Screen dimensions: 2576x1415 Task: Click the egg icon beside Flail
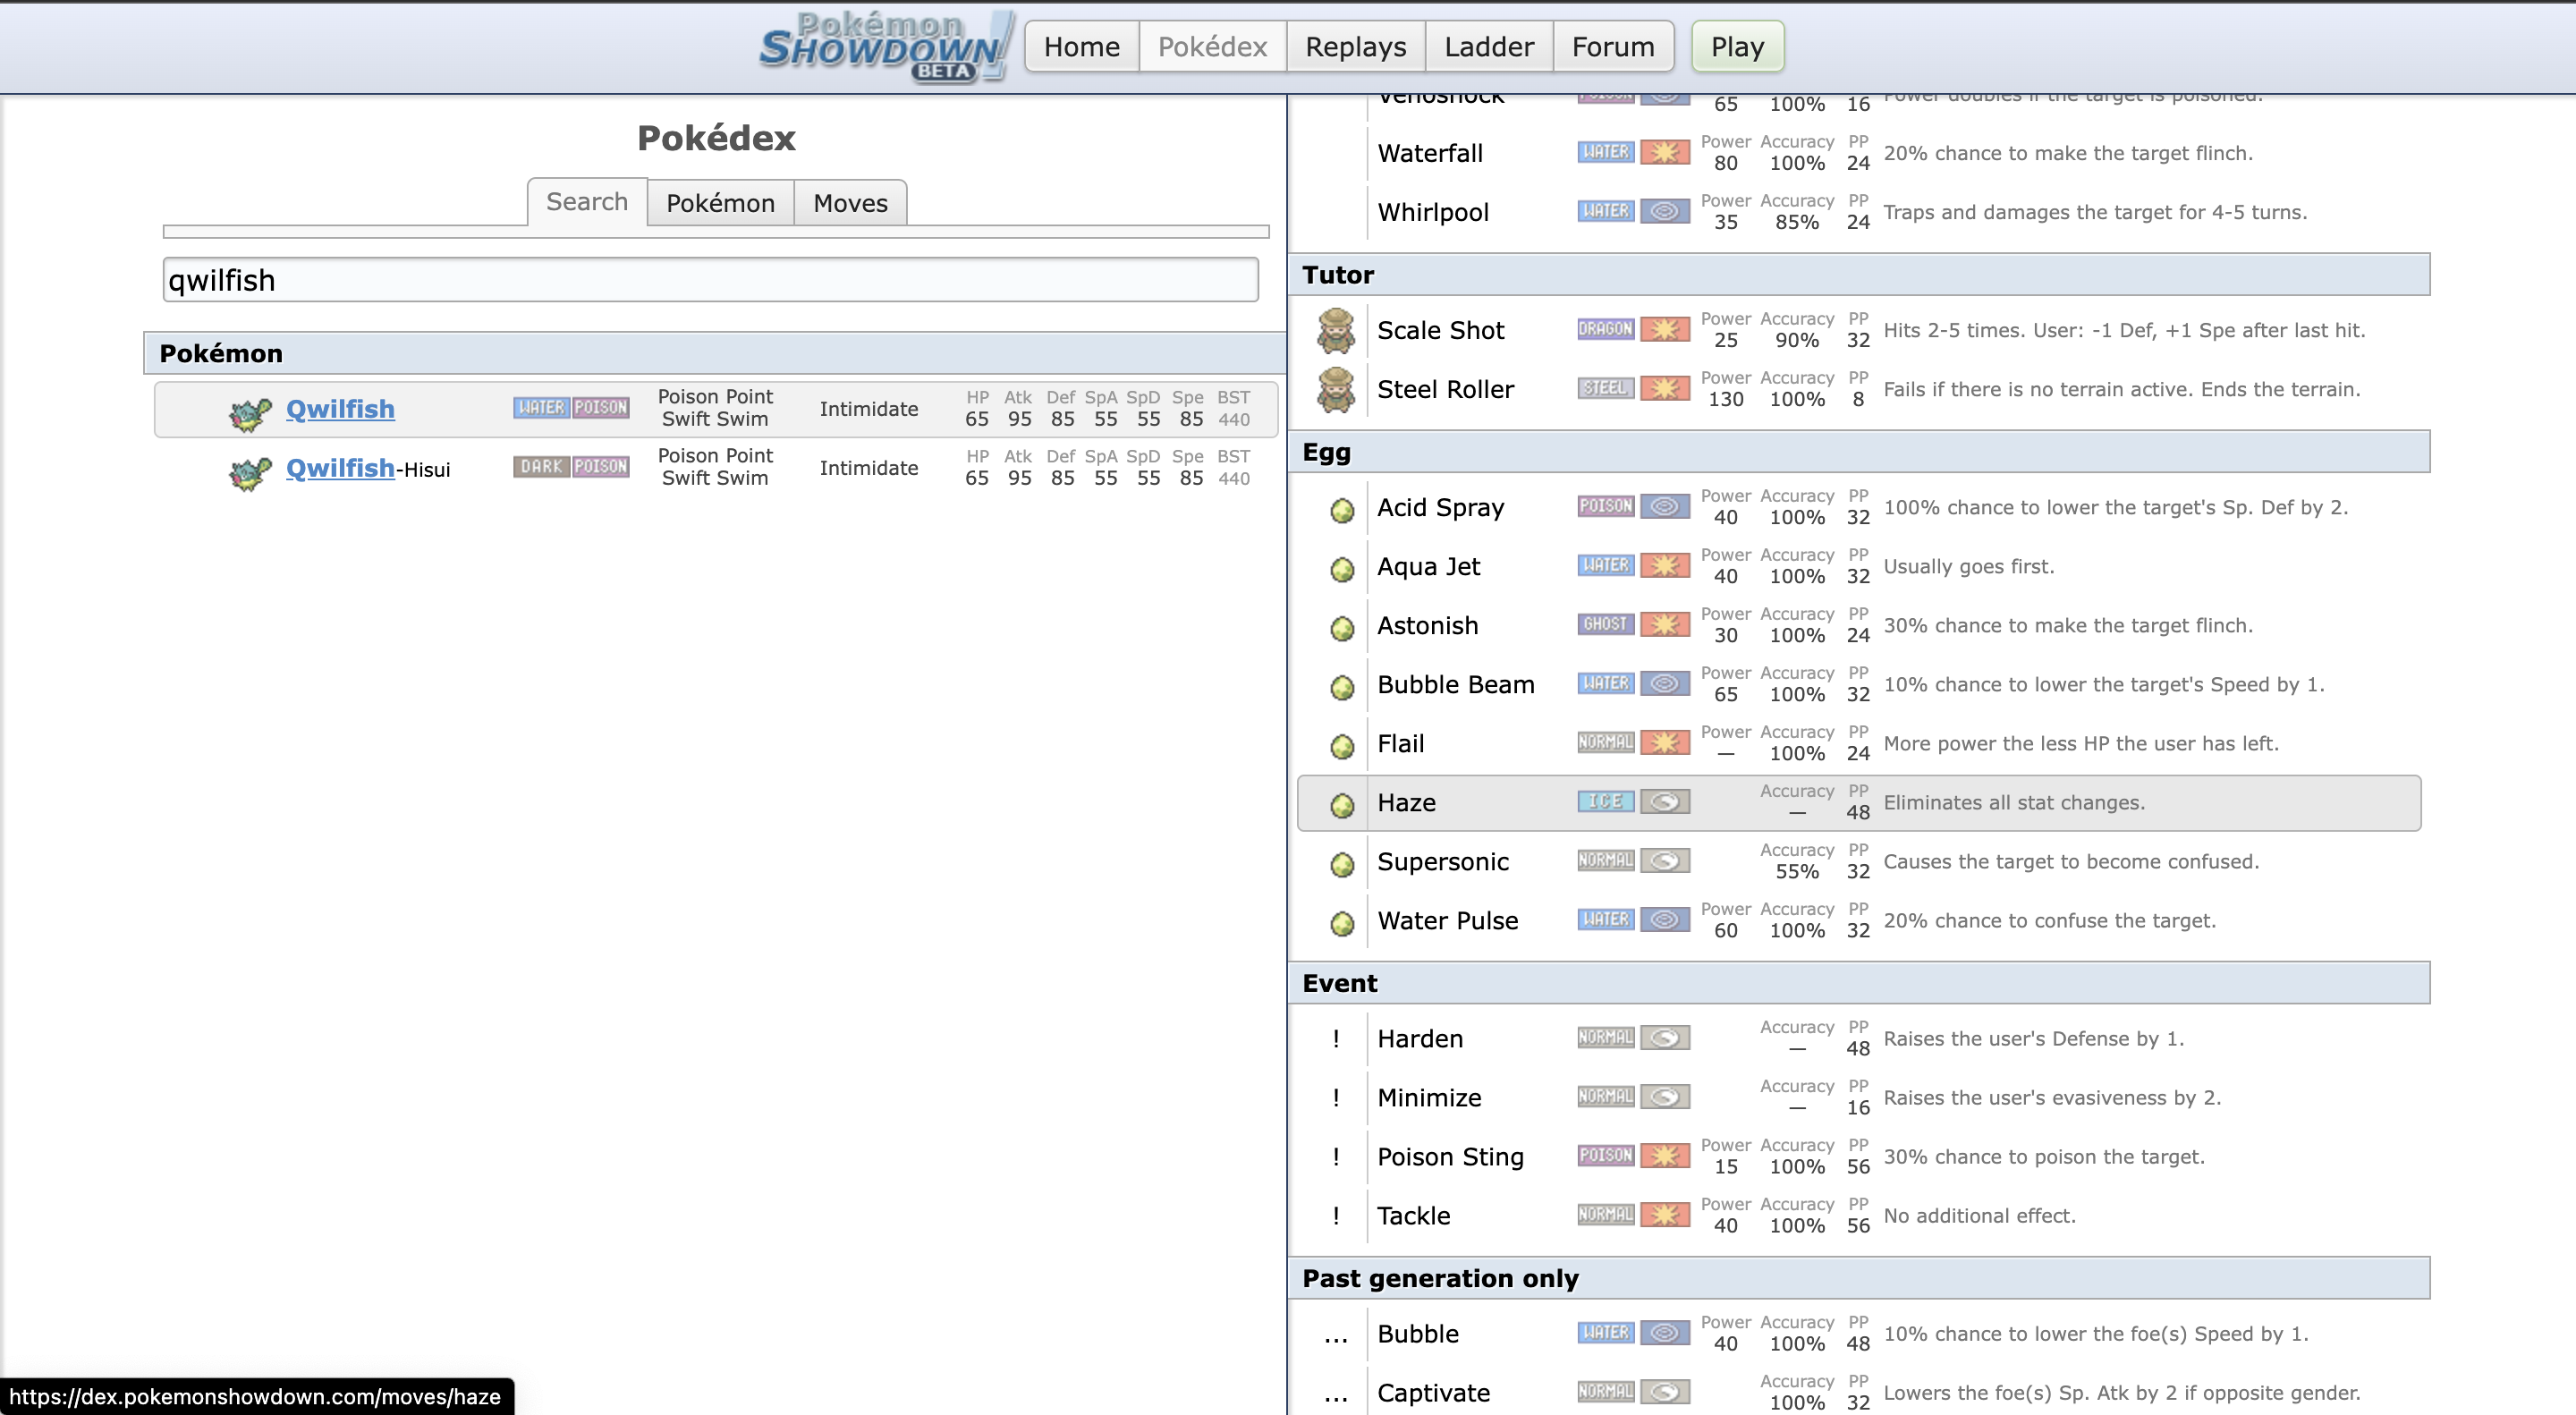(1342, 746)
